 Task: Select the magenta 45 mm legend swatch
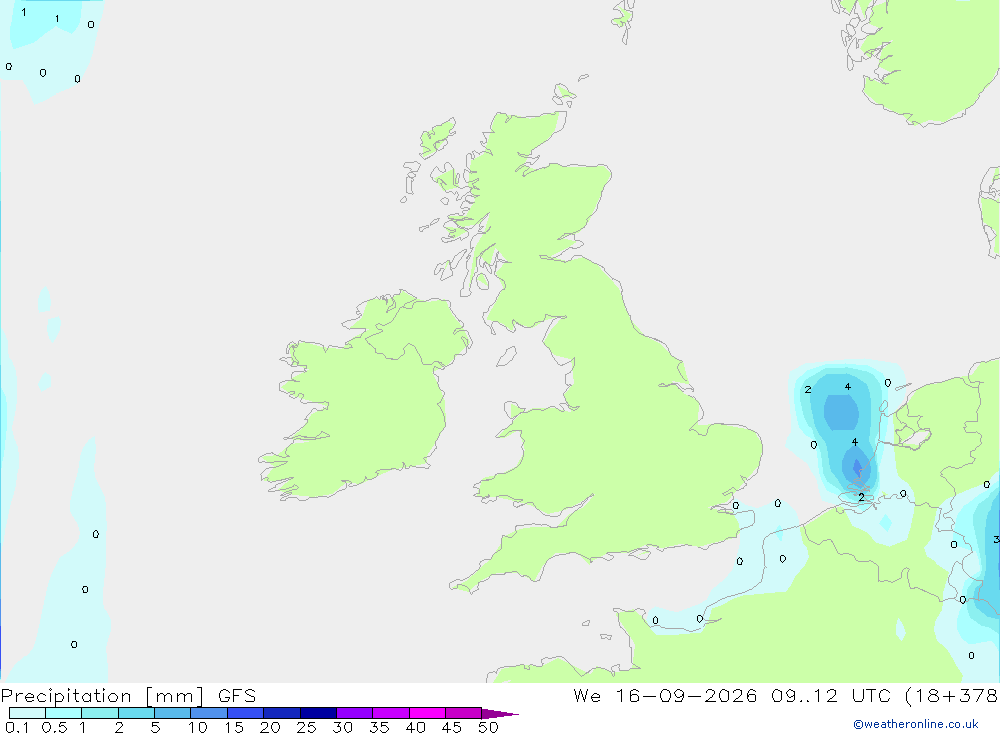click(x=463, y=713)
